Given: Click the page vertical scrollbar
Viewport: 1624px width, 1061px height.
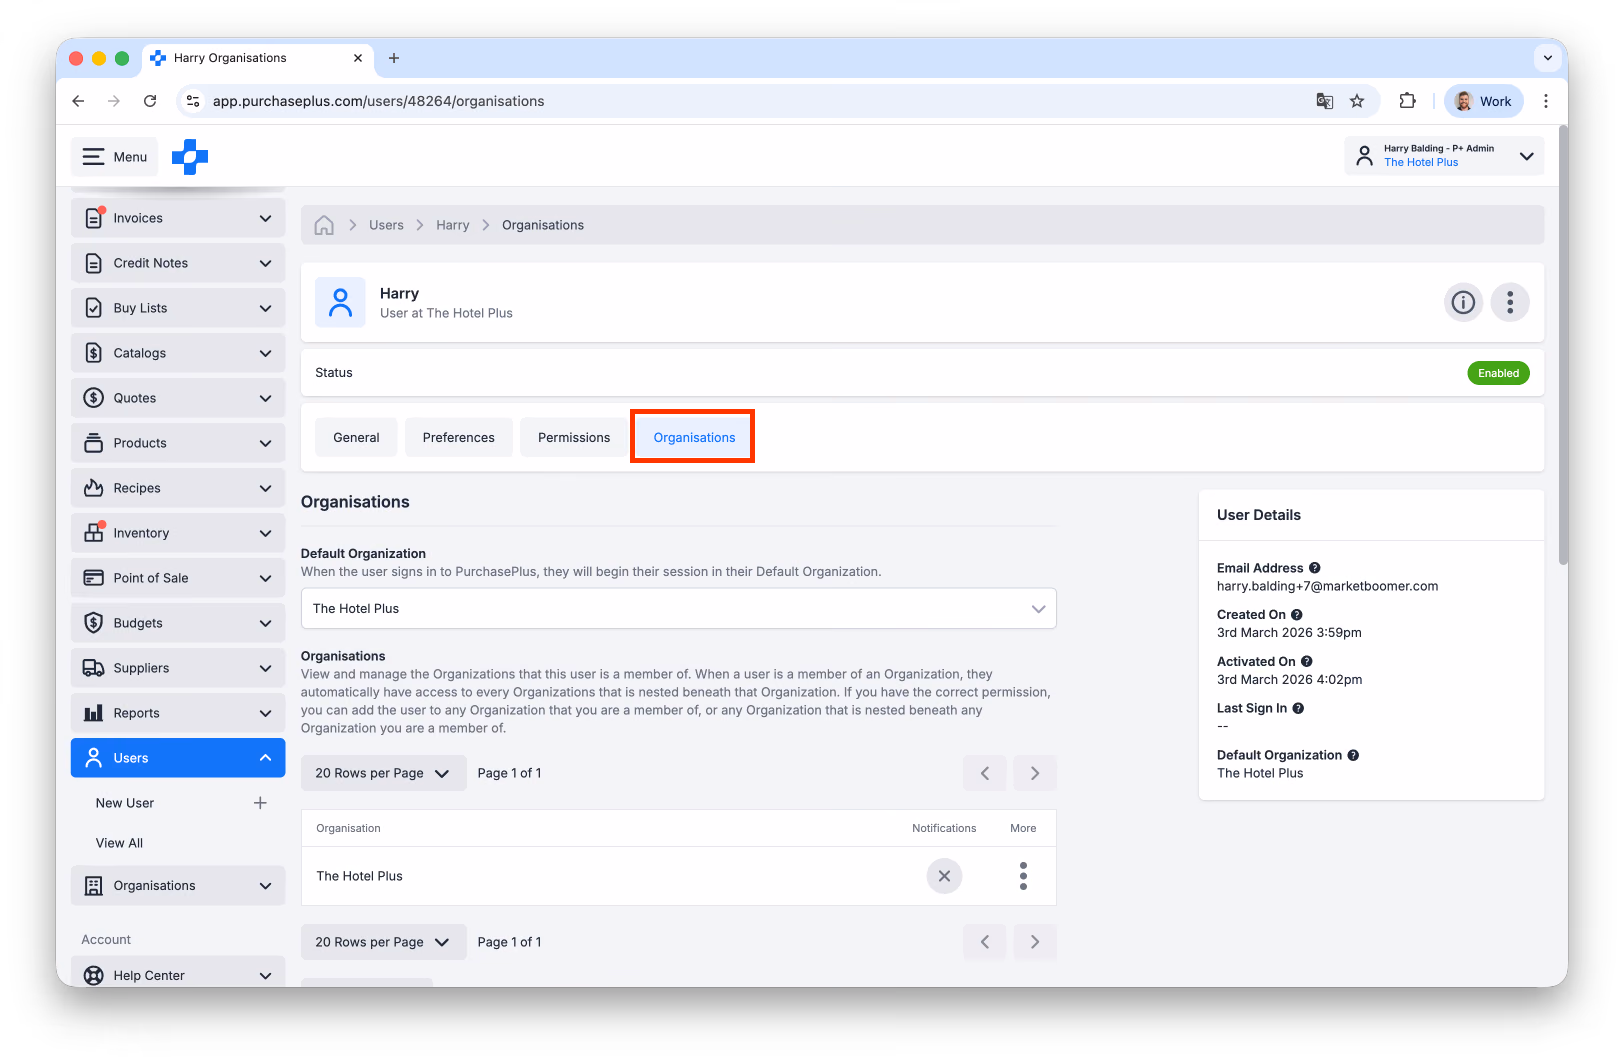Looking at the screenshot, I should tap(1563, 345).
